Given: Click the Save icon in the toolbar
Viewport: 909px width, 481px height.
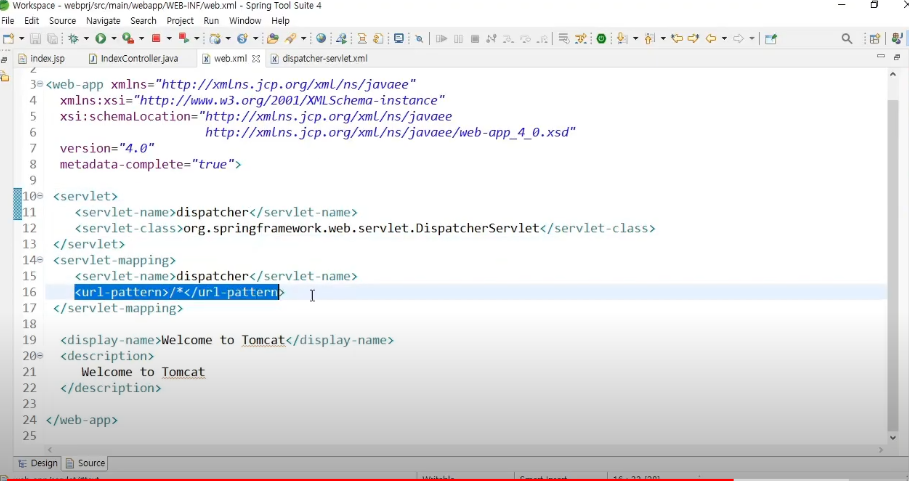Looking at the screenshot, I should pyautogui.click(x=35, y=39).
